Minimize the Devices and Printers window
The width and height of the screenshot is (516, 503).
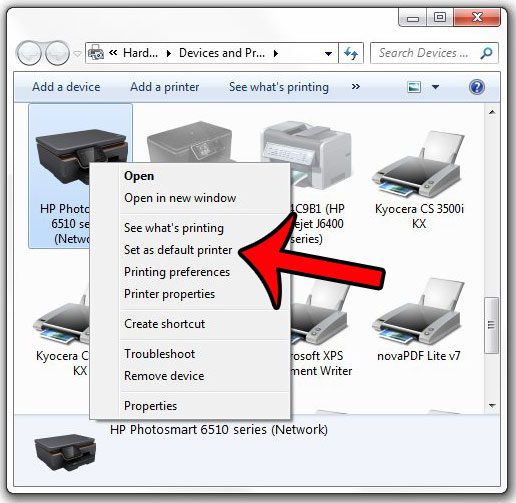tap(412, 18)
